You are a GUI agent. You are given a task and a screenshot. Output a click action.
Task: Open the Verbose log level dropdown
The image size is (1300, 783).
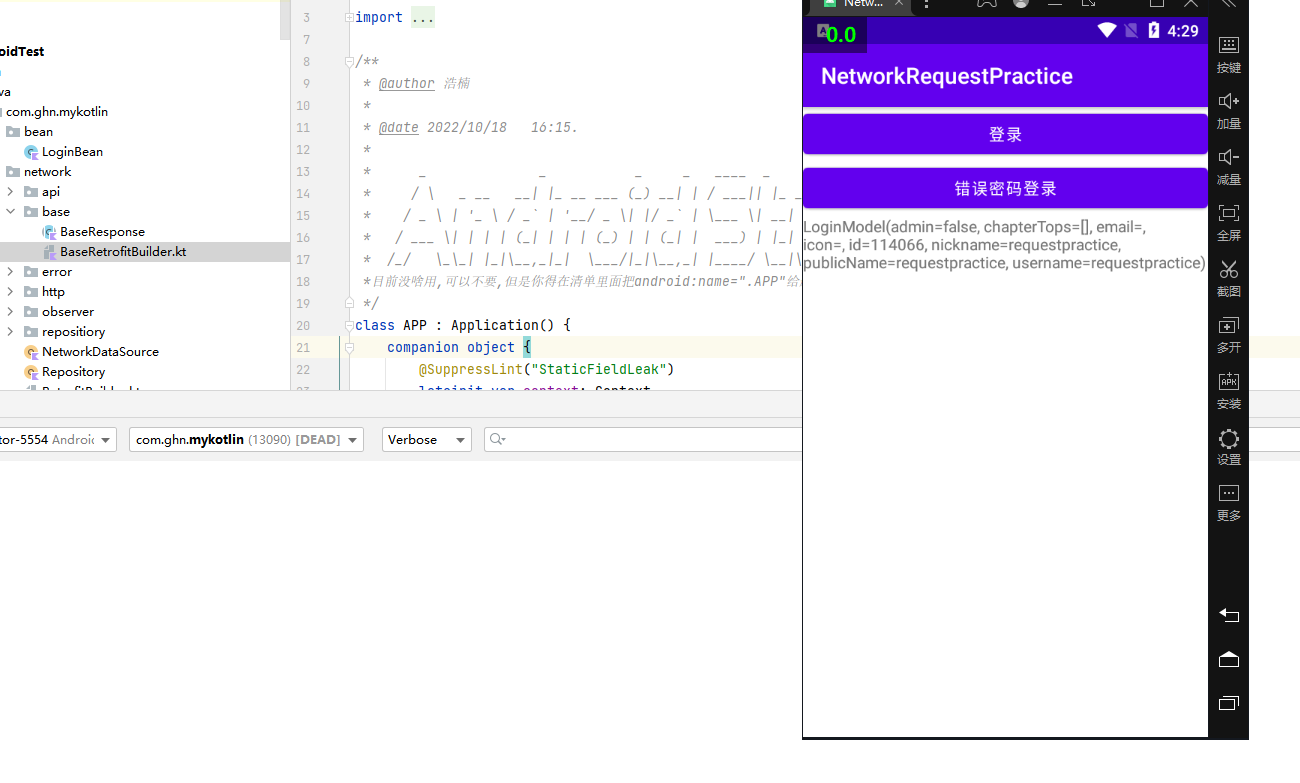427,440
